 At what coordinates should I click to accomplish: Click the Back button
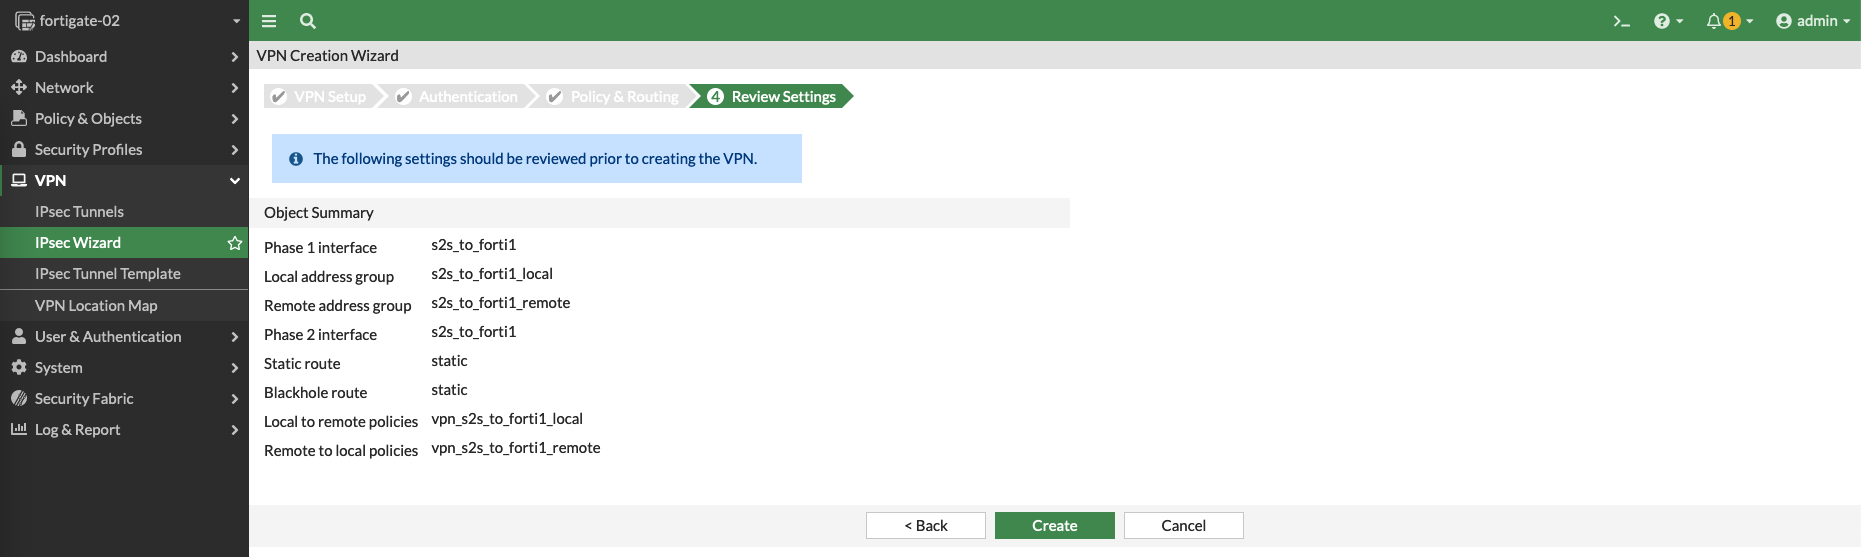[925, 526]
